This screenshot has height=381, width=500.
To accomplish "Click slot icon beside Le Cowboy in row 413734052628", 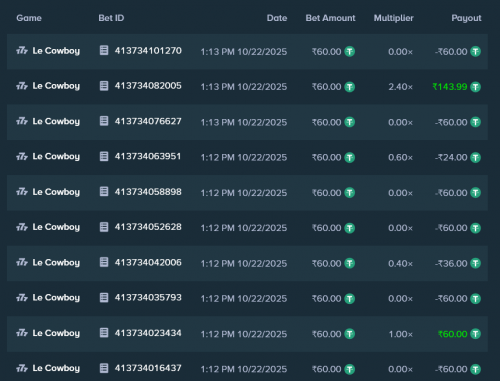I will click(x=22, y=227).
